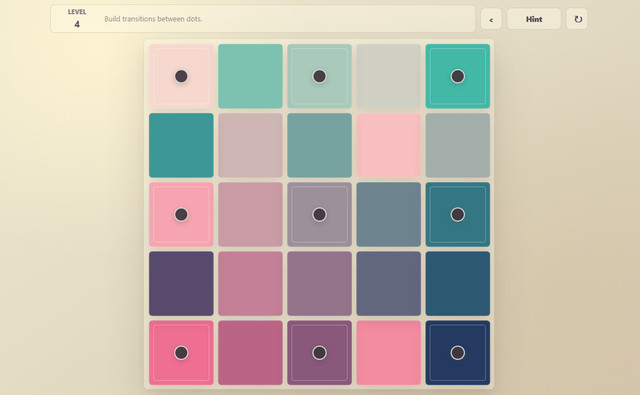
Task: Click the restart level icon
Action: [577, 19]
